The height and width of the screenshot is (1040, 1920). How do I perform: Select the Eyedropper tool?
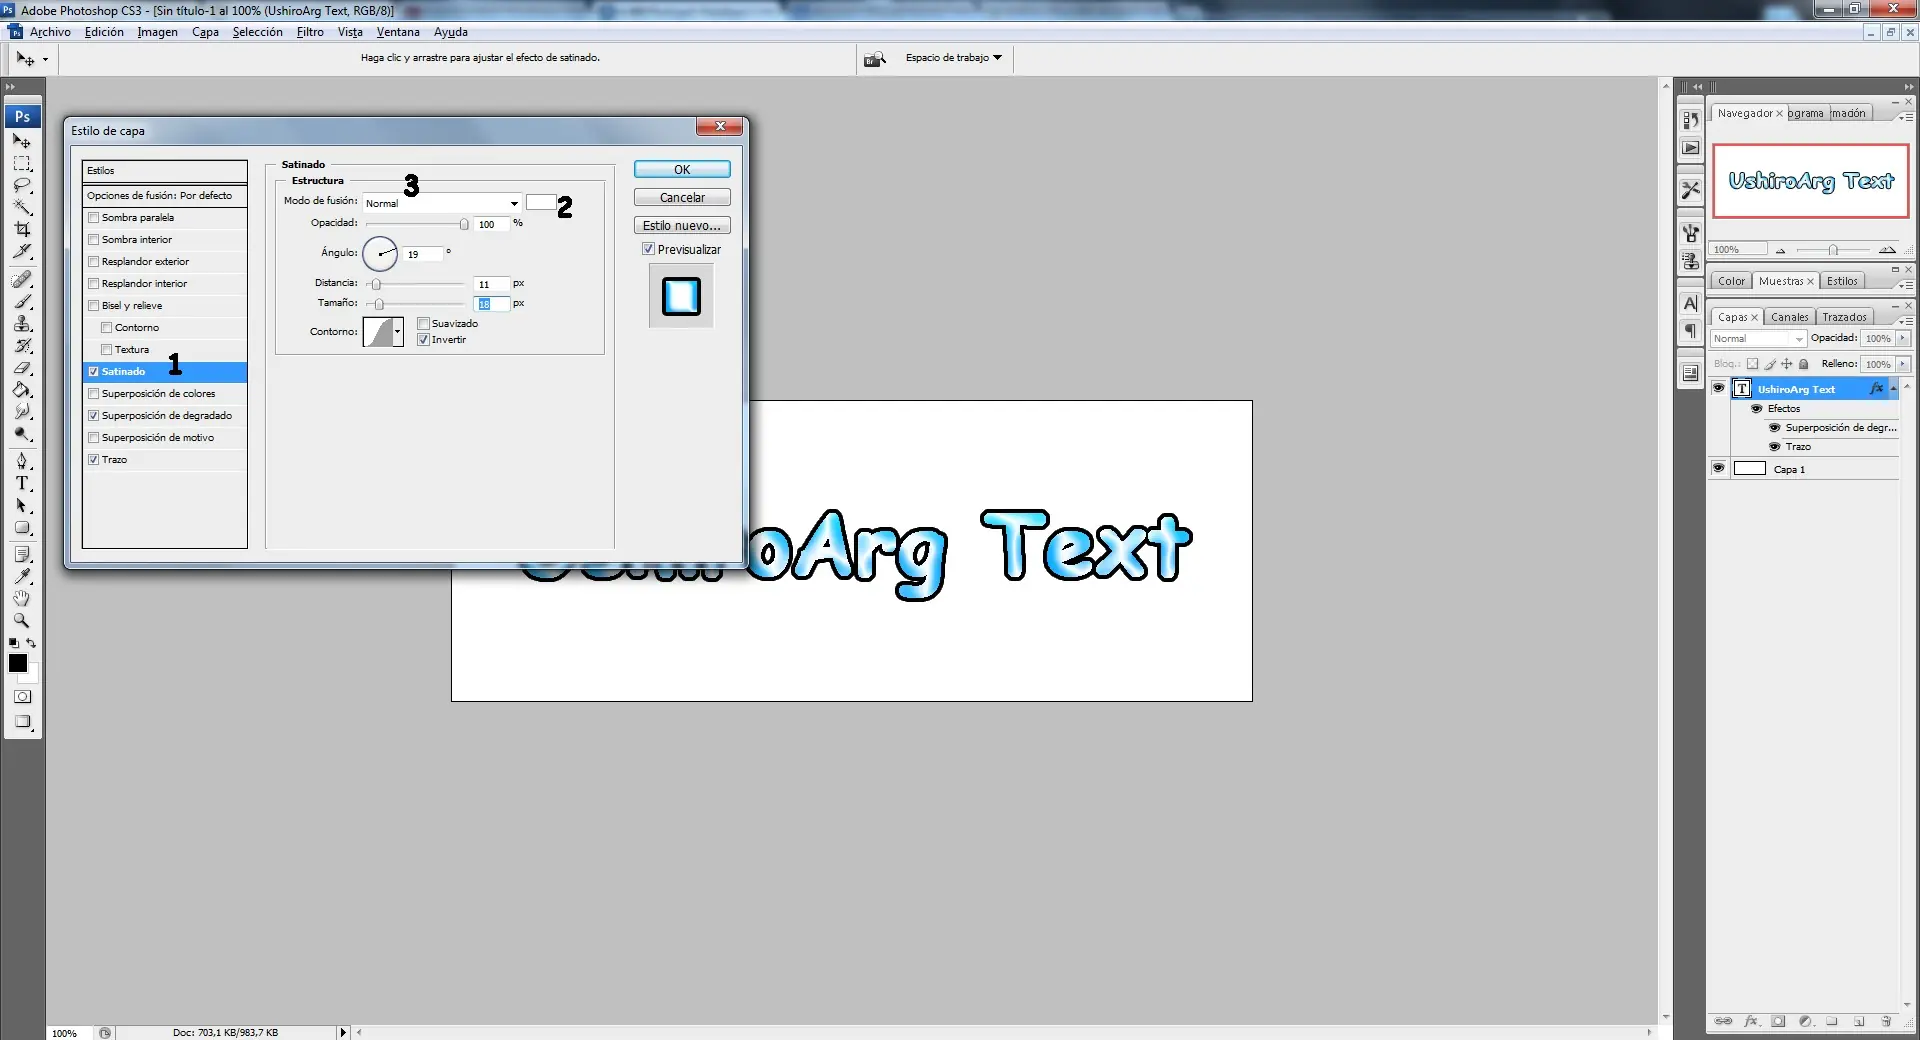(x=22, y=576)
